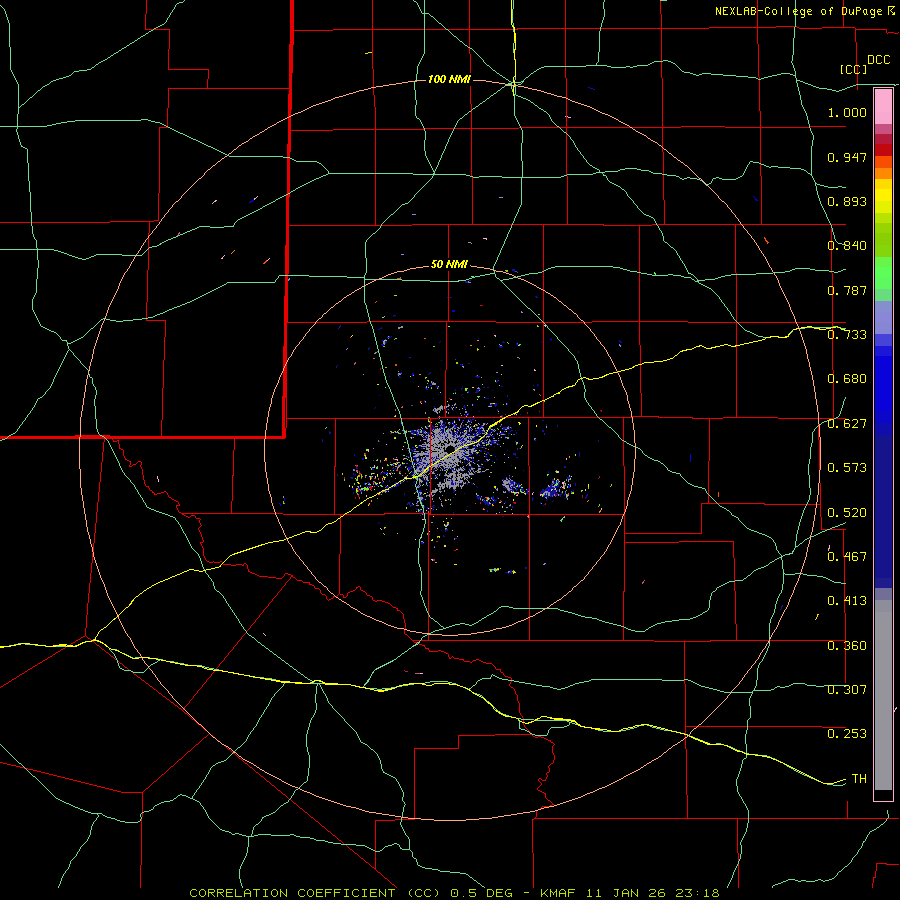Click the 0.733 scale value
The width and height of the screenshot is (900, 900).
coord(847,335)
